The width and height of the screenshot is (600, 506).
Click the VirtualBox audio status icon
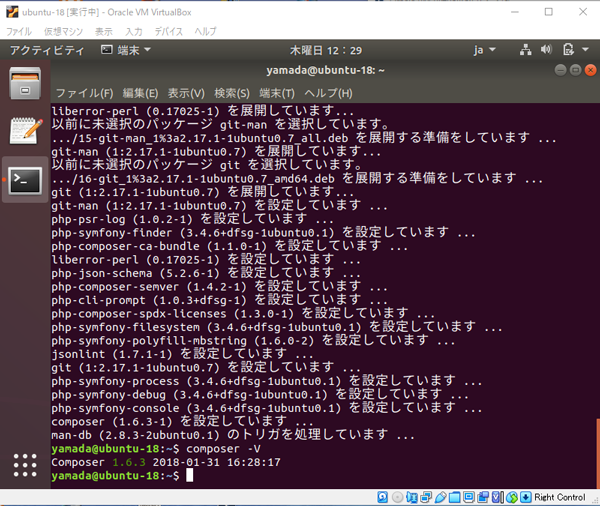click(x=412, y=497)
